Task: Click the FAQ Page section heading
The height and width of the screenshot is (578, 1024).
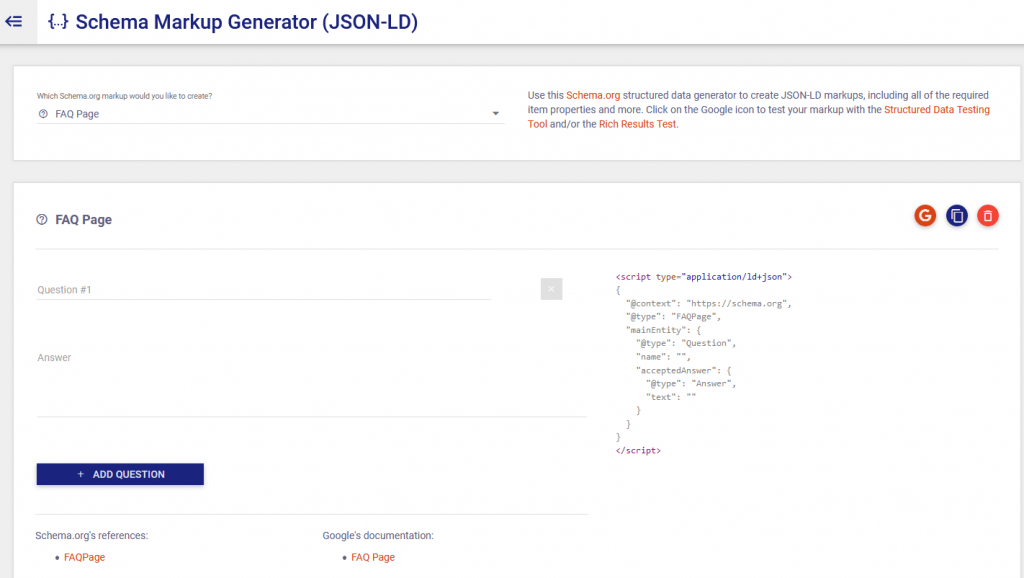Action: [84, 219]
